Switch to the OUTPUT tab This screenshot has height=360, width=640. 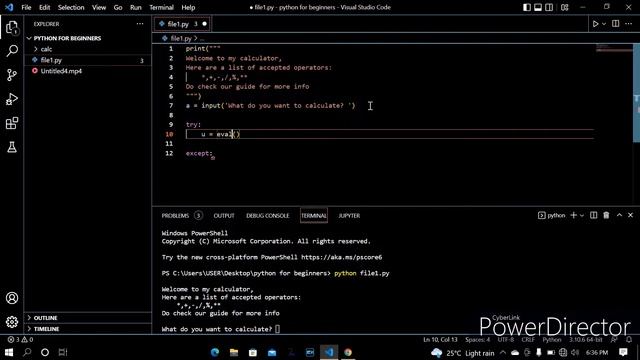pyautogui.click(x=224, y=216)
